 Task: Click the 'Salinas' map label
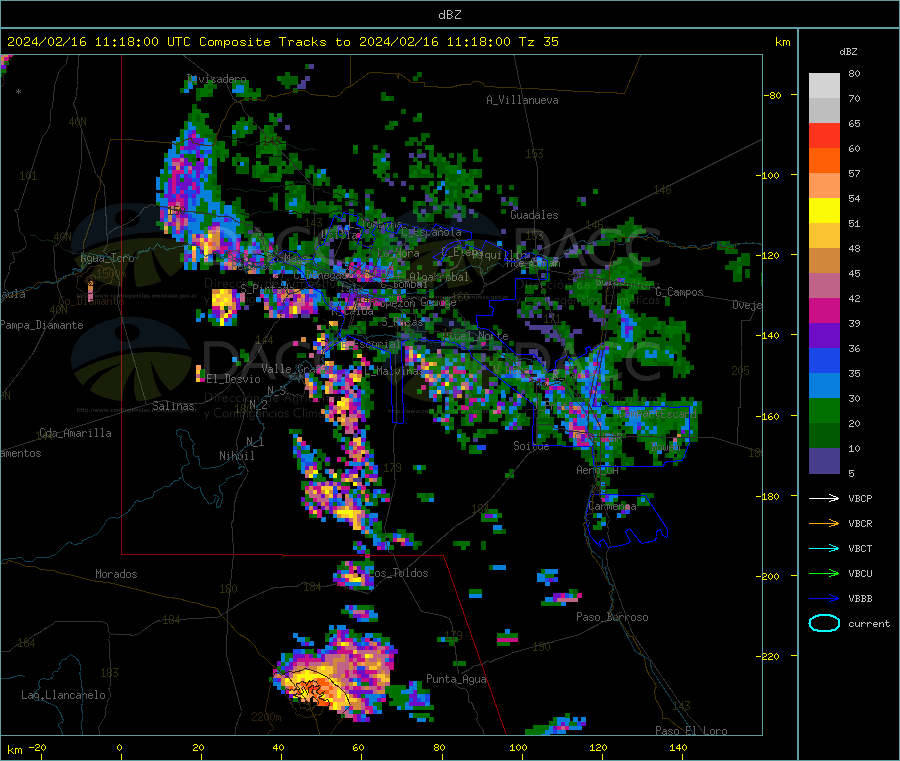click(x=173, y=406)
